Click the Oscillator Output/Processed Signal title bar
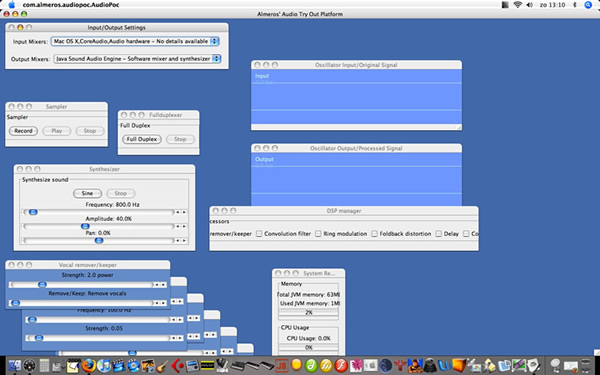The height and width of the screenshot is (375, 600). tap(356, 148)
